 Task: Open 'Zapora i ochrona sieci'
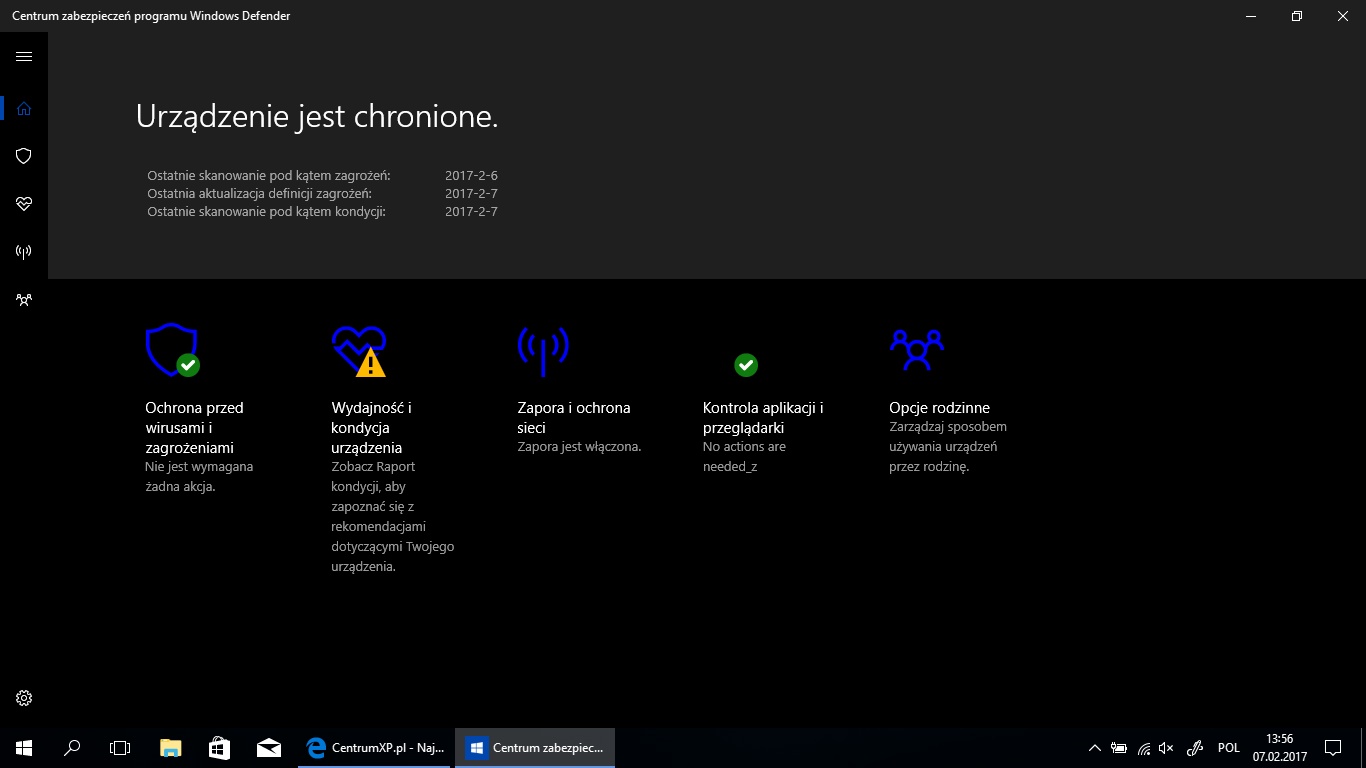tap(574, 418)
